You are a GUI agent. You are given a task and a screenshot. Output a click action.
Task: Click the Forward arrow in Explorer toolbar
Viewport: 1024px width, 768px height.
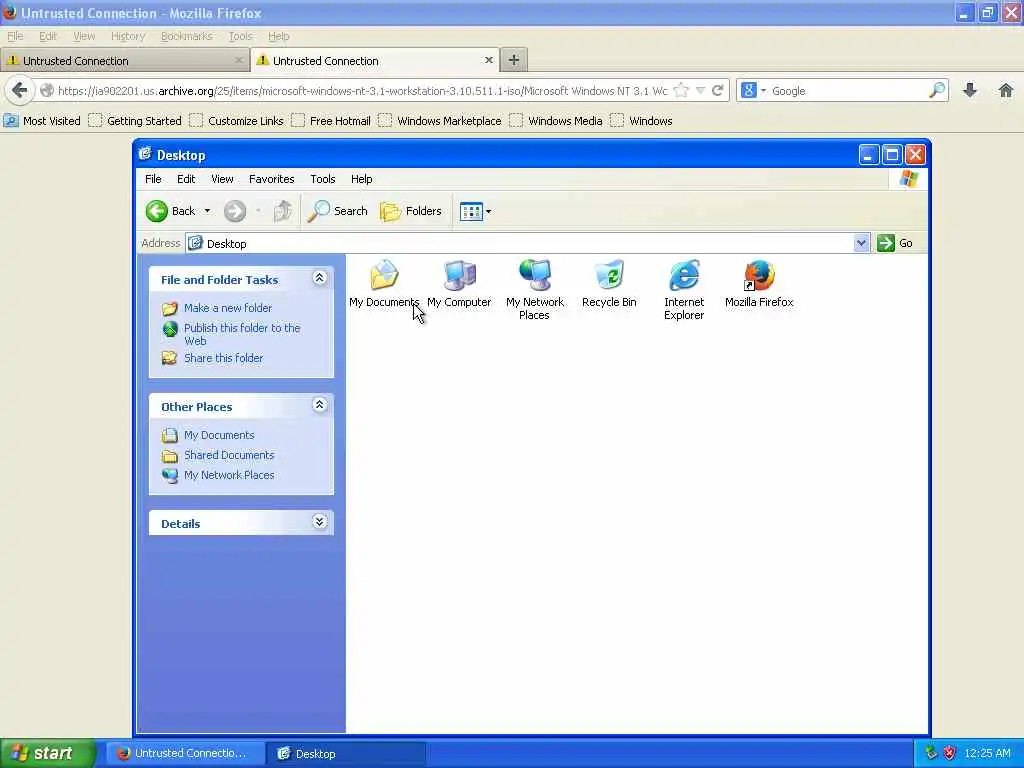pyautogui.click(x=235, y=211)
